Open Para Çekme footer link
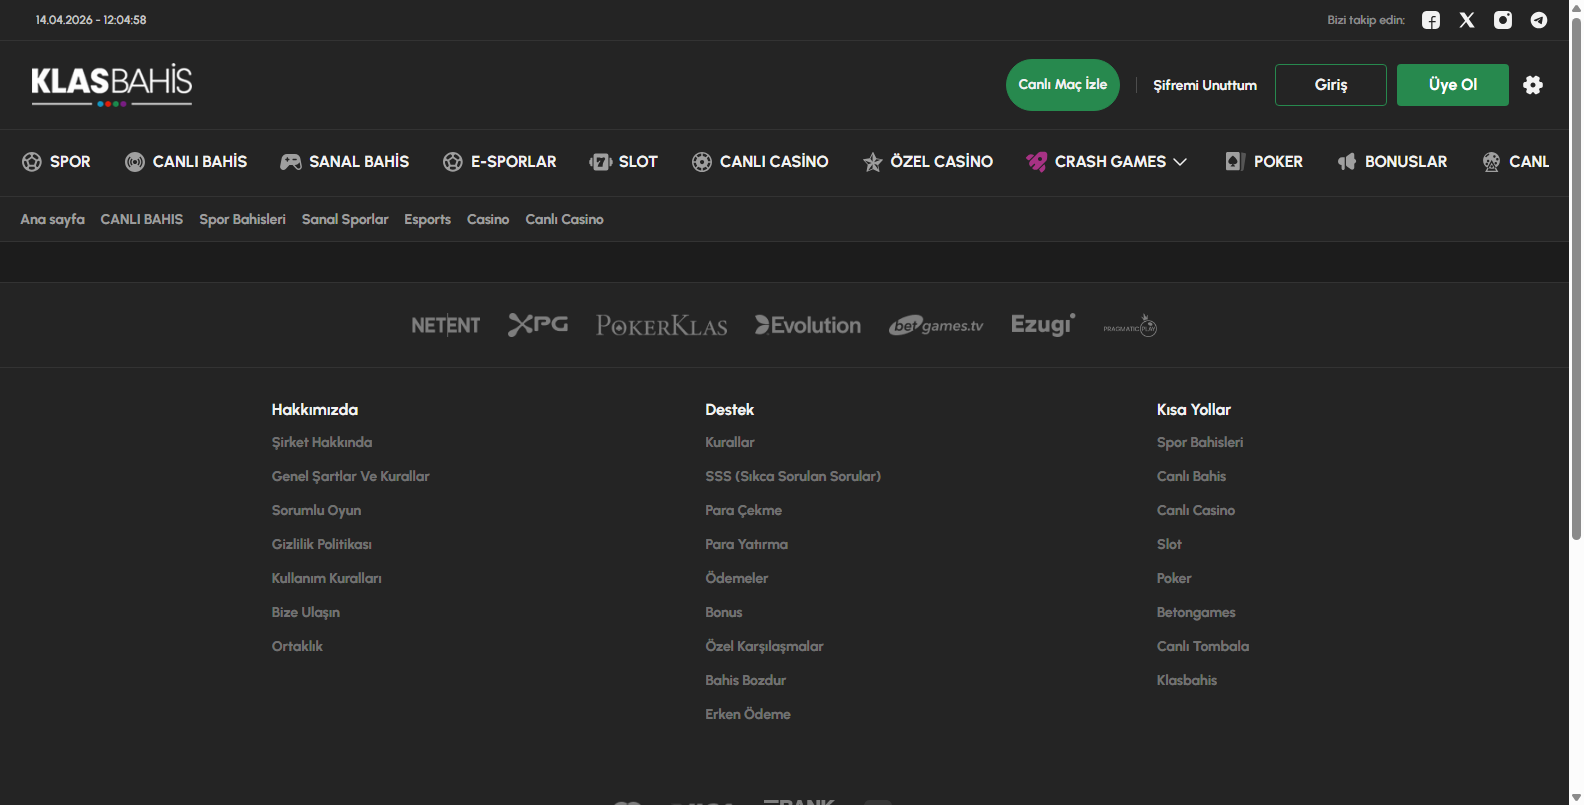1584x805 pixels. [744, 510]
